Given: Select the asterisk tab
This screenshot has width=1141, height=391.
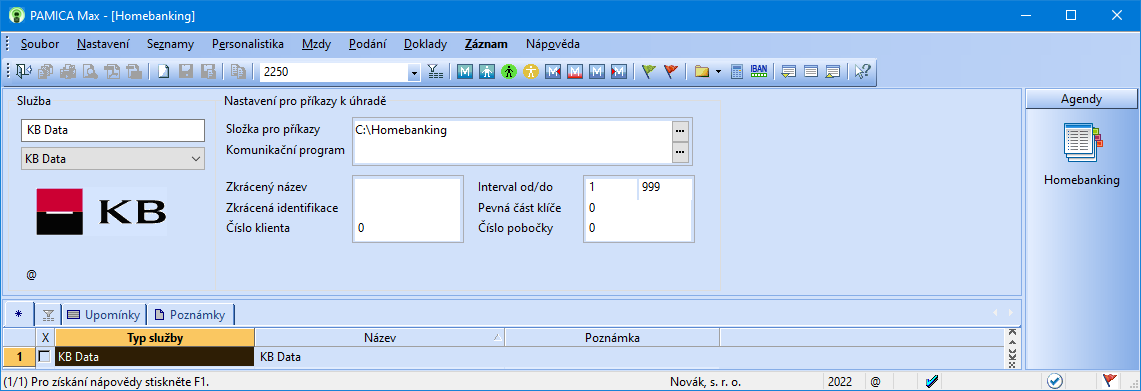Looking at the screenshot, I should click(19, 314).
